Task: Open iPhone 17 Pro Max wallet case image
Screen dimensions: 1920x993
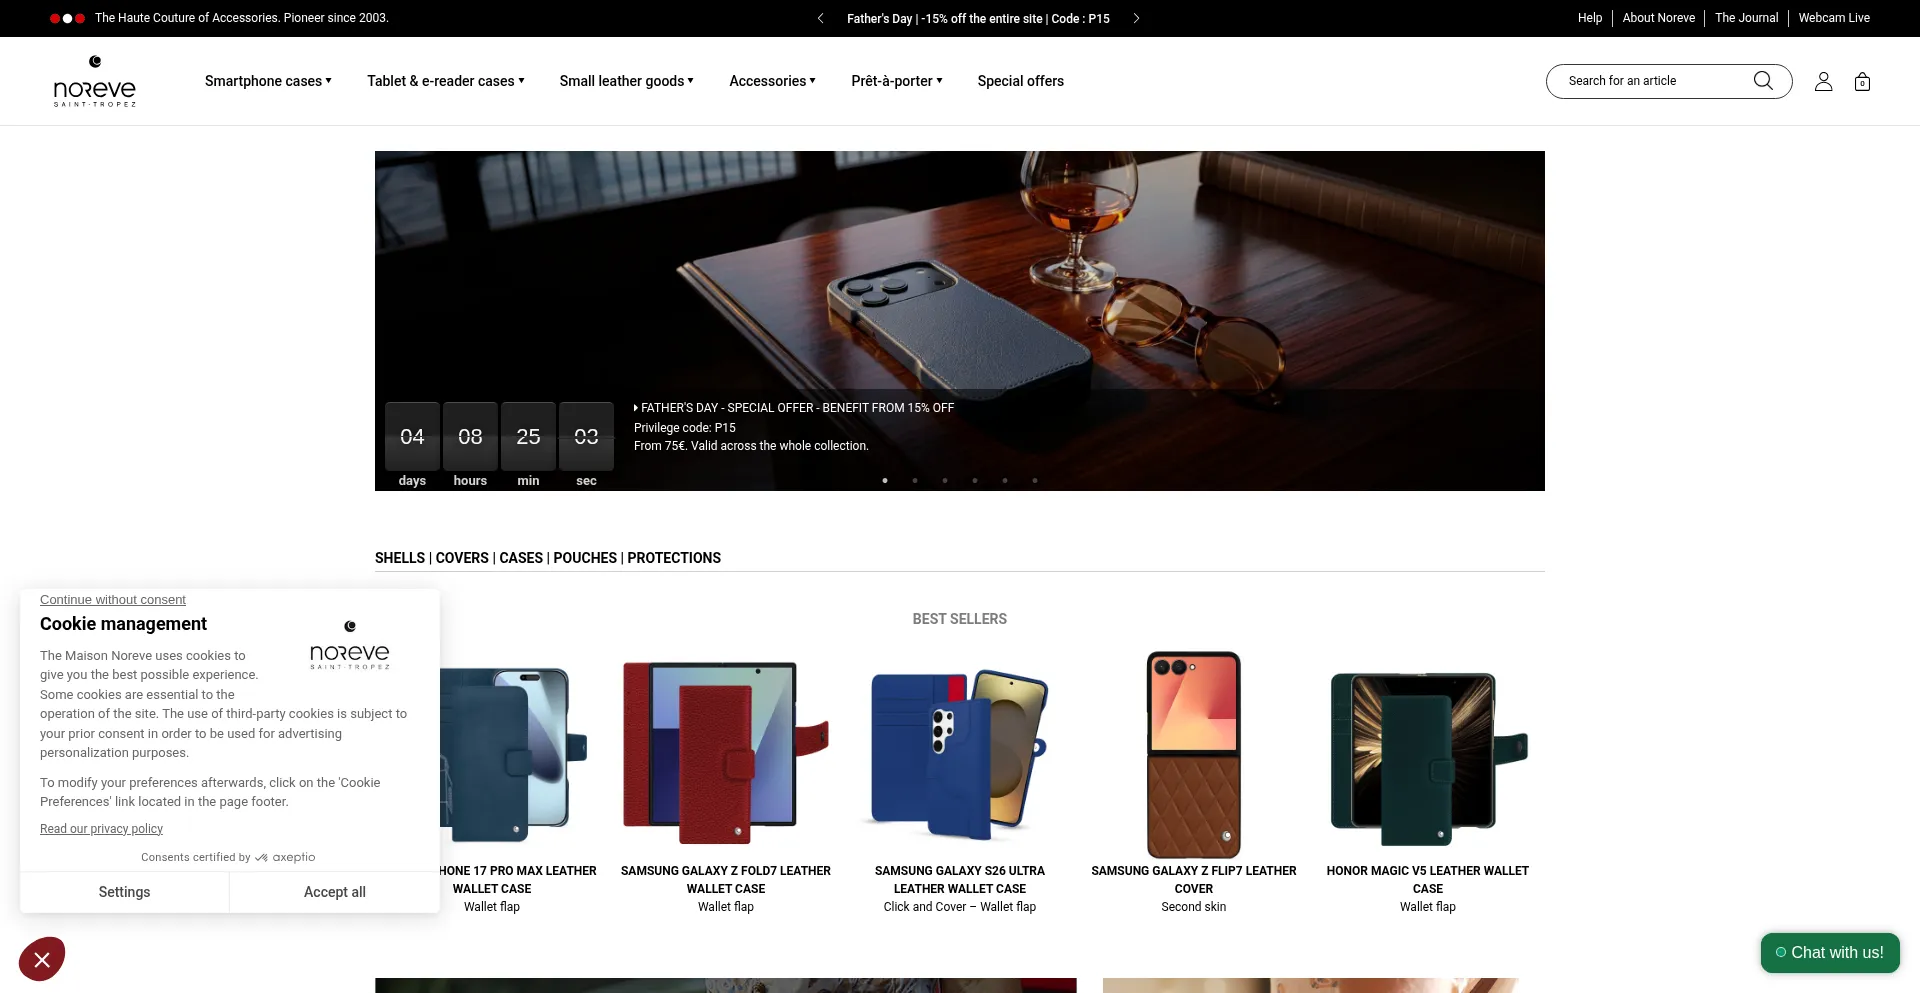Action: pos(514,753)
